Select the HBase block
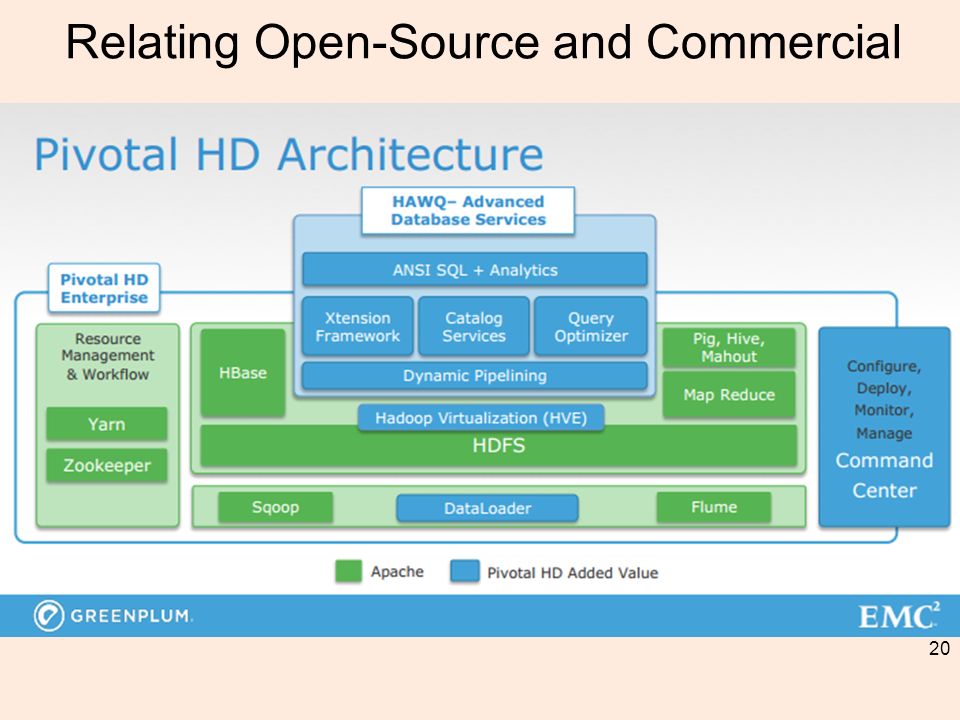This screenshot has height=720, width=960. tap(243, 373)
